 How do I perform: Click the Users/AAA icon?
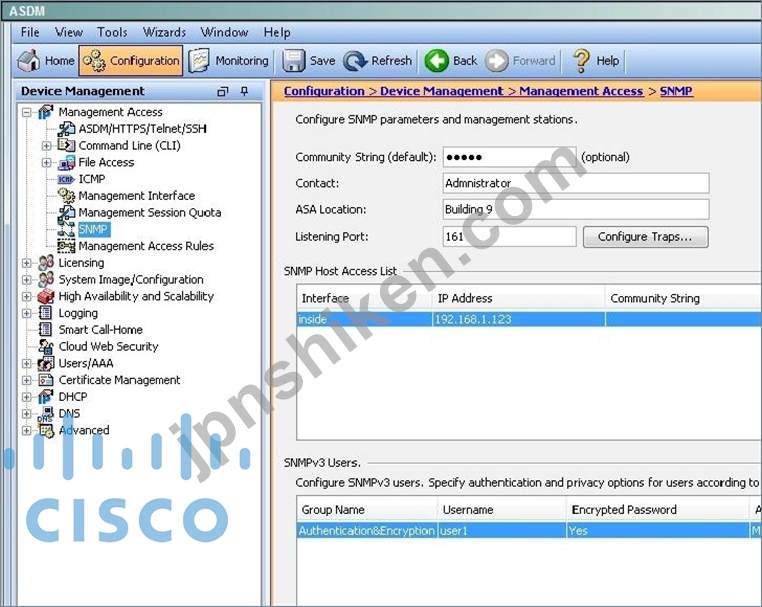tap(46, 363)
